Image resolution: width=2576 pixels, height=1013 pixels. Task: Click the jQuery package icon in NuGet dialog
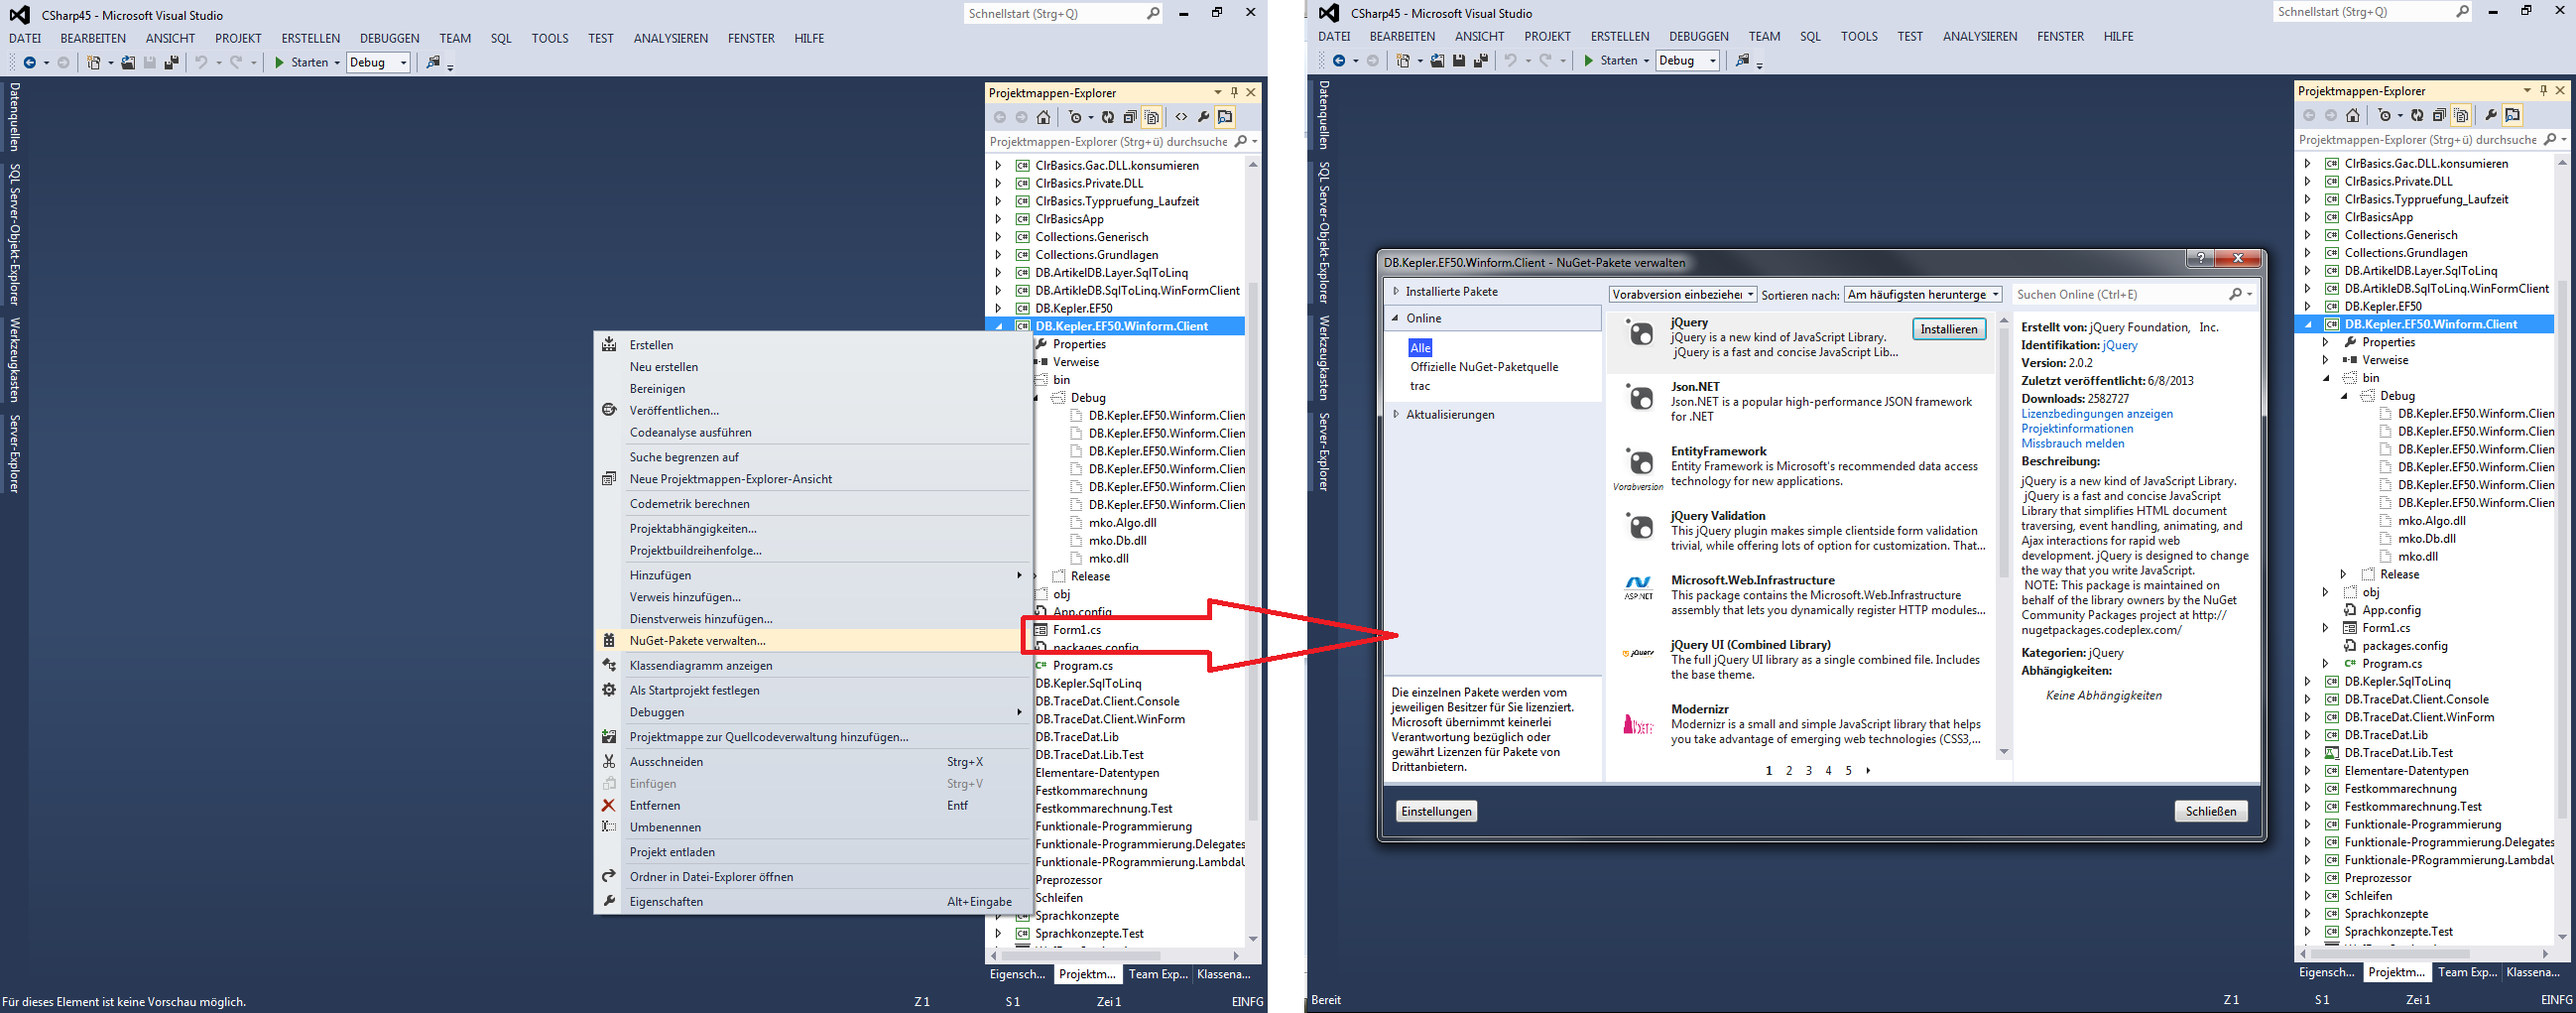coord(1640,334)
